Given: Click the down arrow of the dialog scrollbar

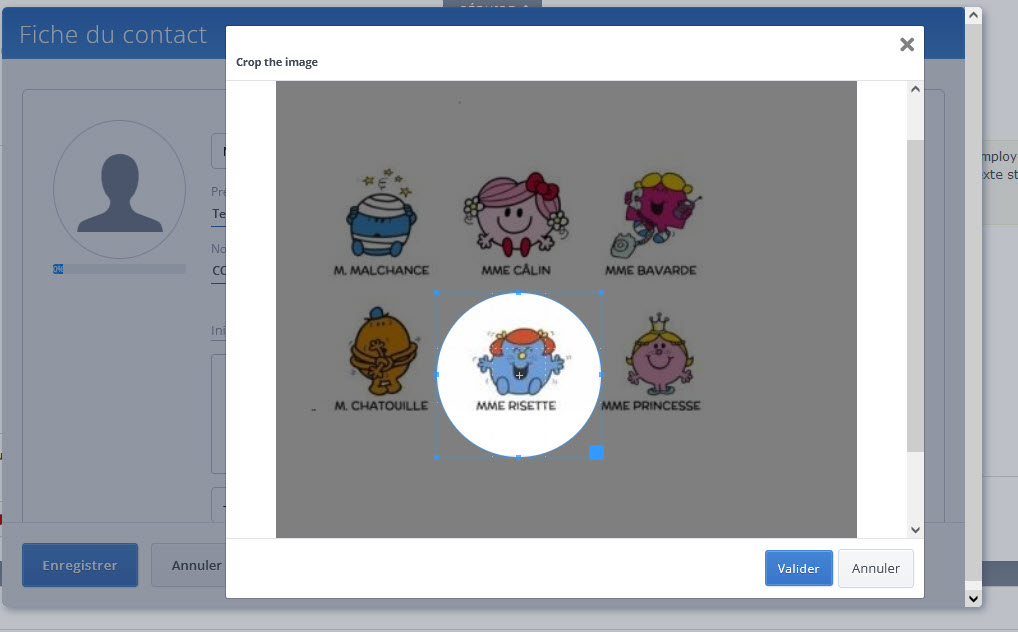Looking at the screenshot, I should (x=915, y=529).
